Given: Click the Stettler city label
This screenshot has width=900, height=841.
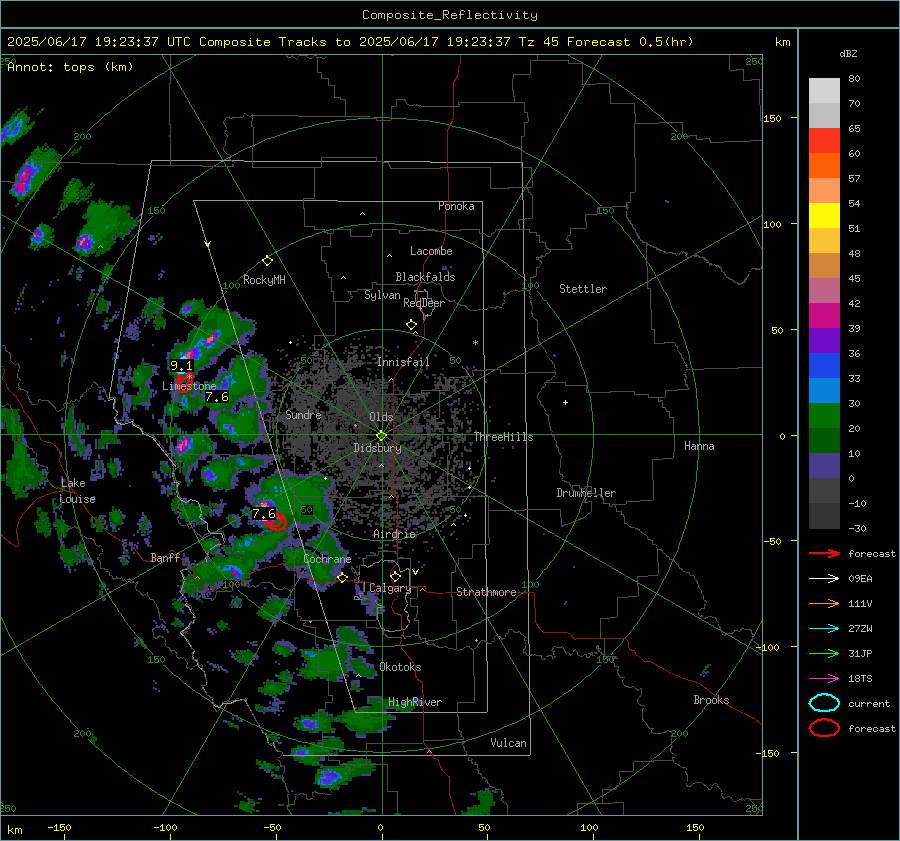Looking at the screenshot, I should [x=583, y=289].
